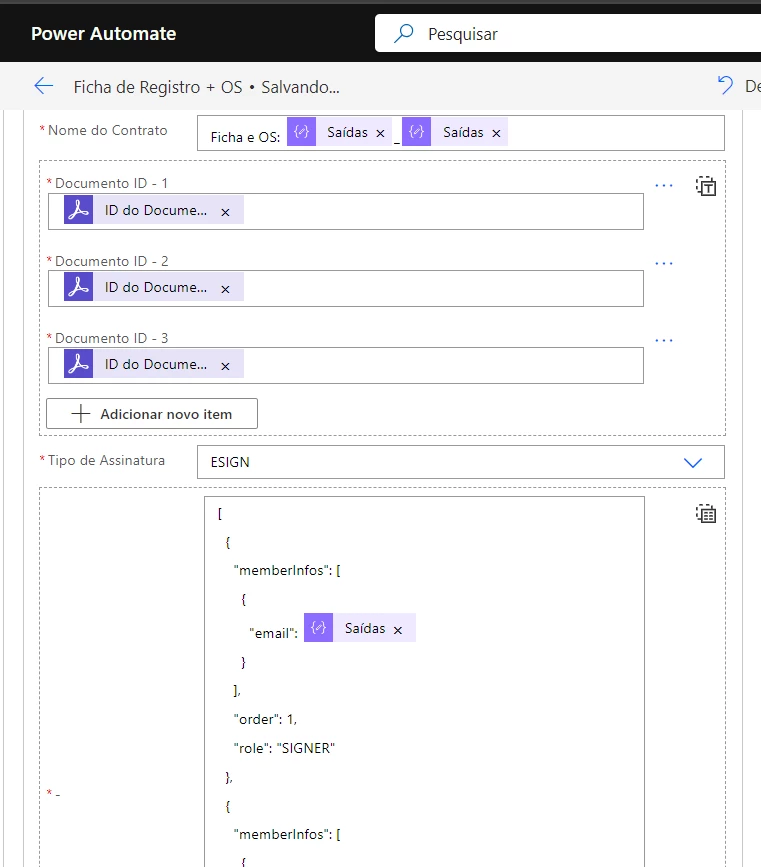
Task: Go back with the left arrow
Action: (x=44, y=86)
